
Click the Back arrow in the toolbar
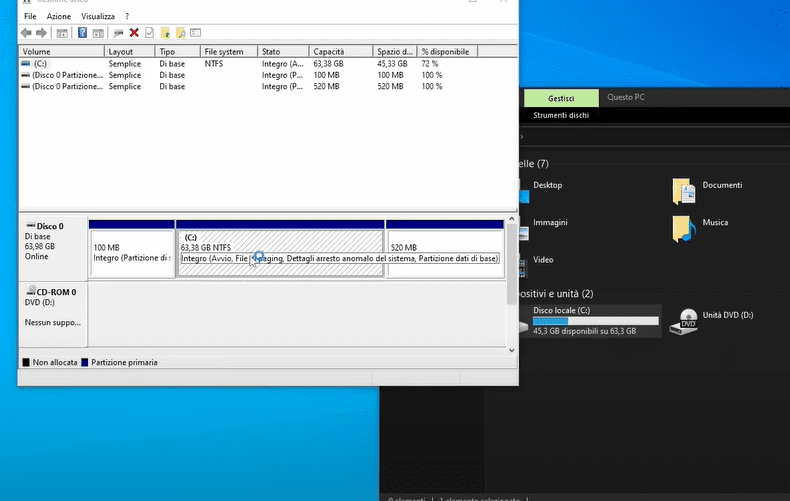(x=26, y=33)
